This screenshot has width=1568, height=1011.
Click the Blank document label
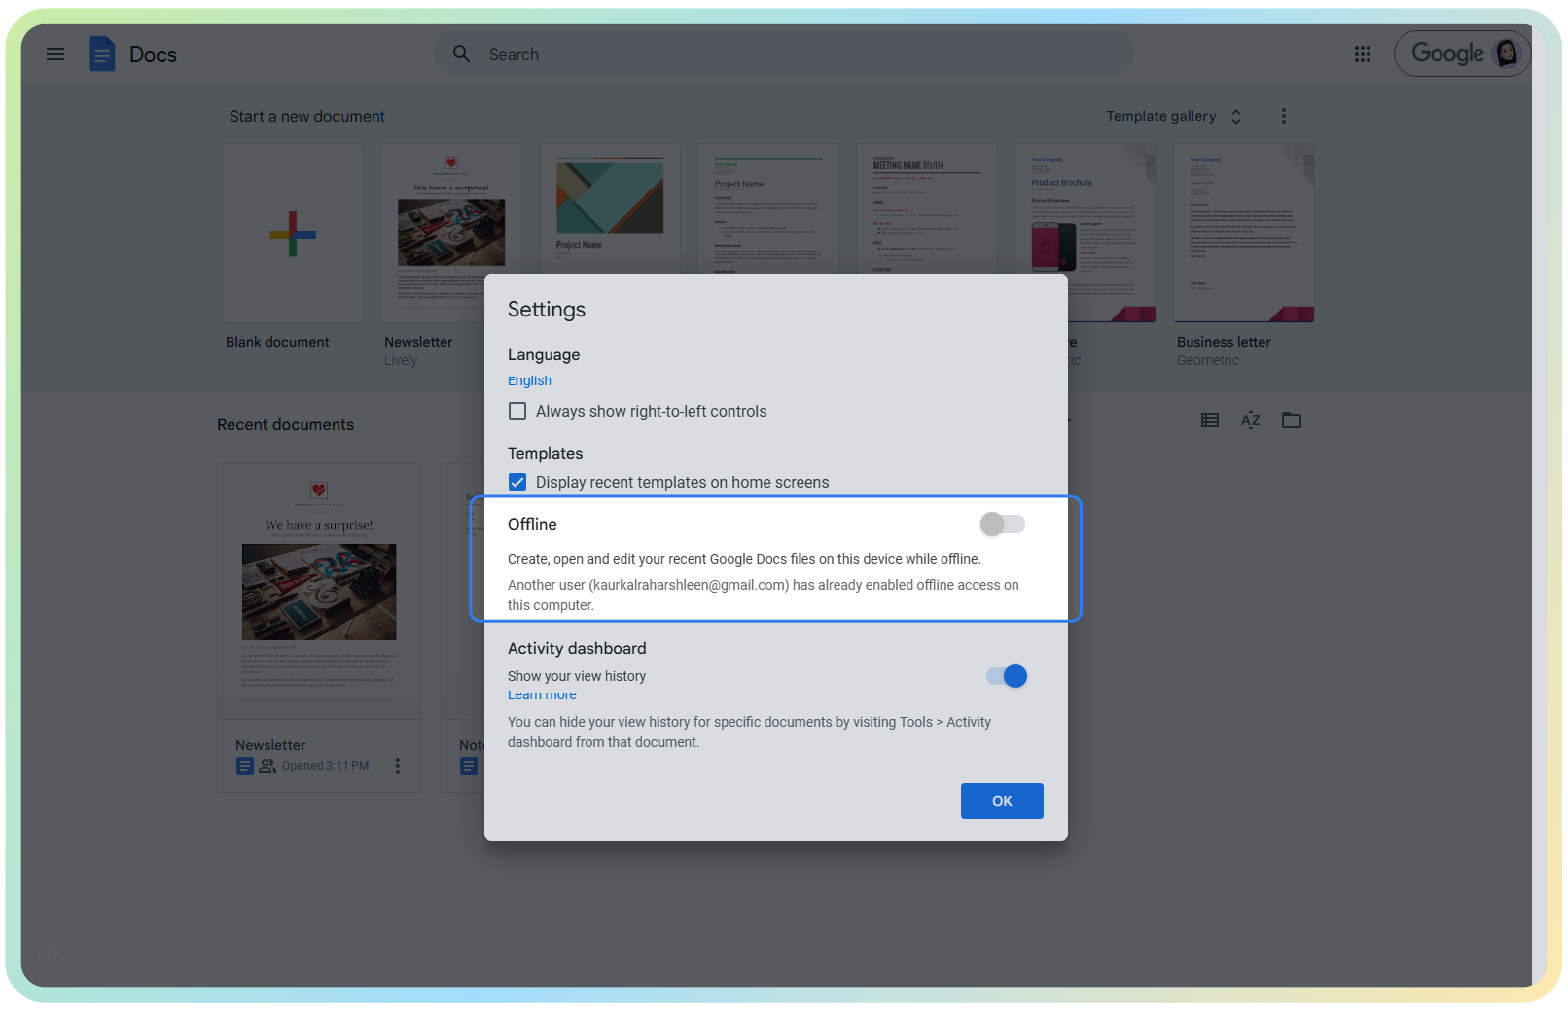click(277, 342)
